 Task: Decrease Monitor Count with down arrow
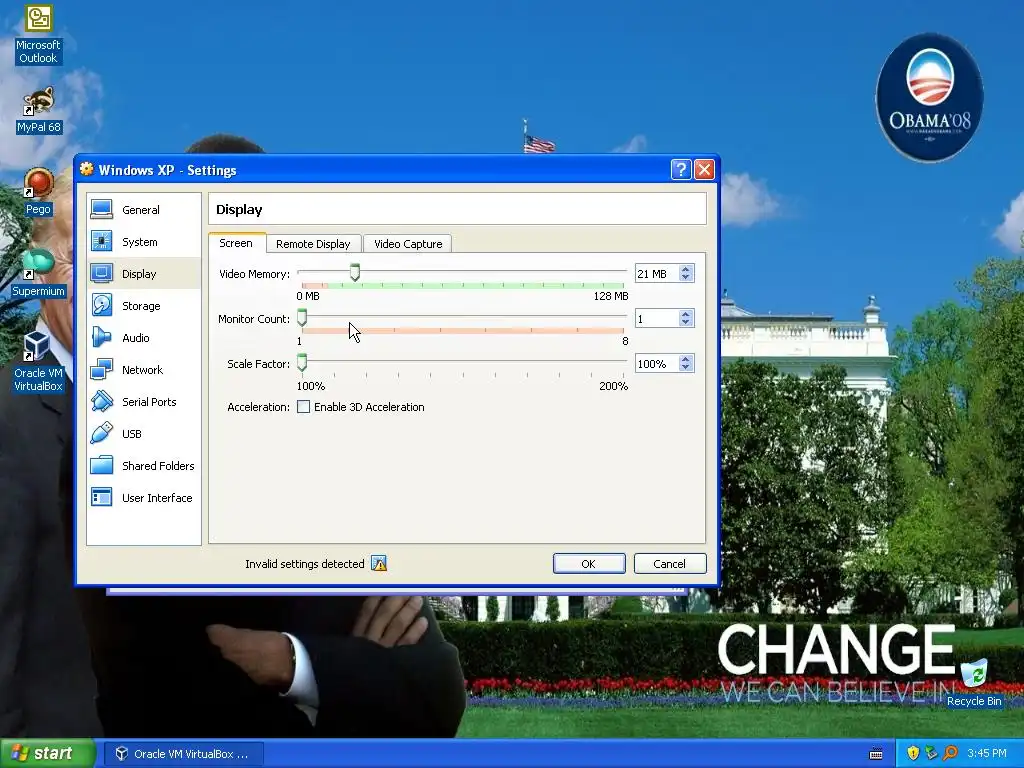[686, 323]
